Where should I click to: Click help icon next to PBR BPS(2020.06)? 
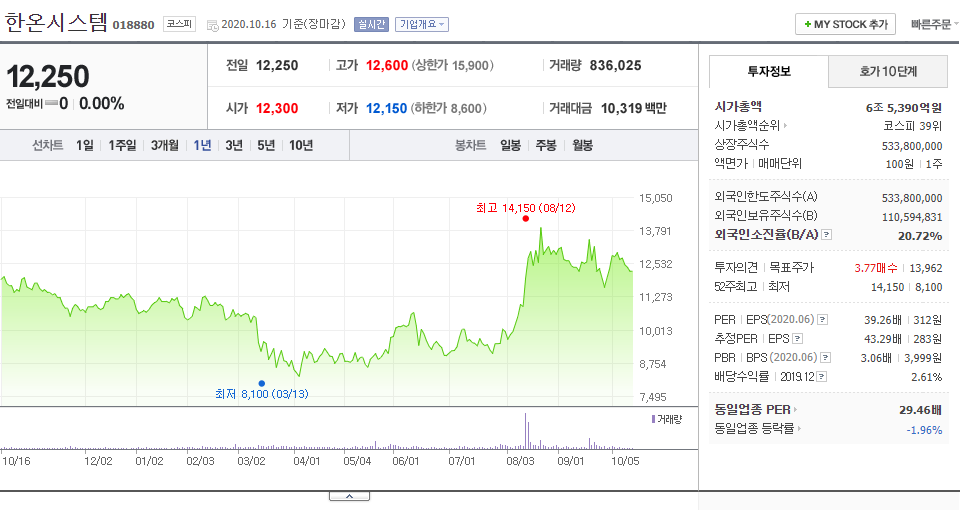point(826,358)
